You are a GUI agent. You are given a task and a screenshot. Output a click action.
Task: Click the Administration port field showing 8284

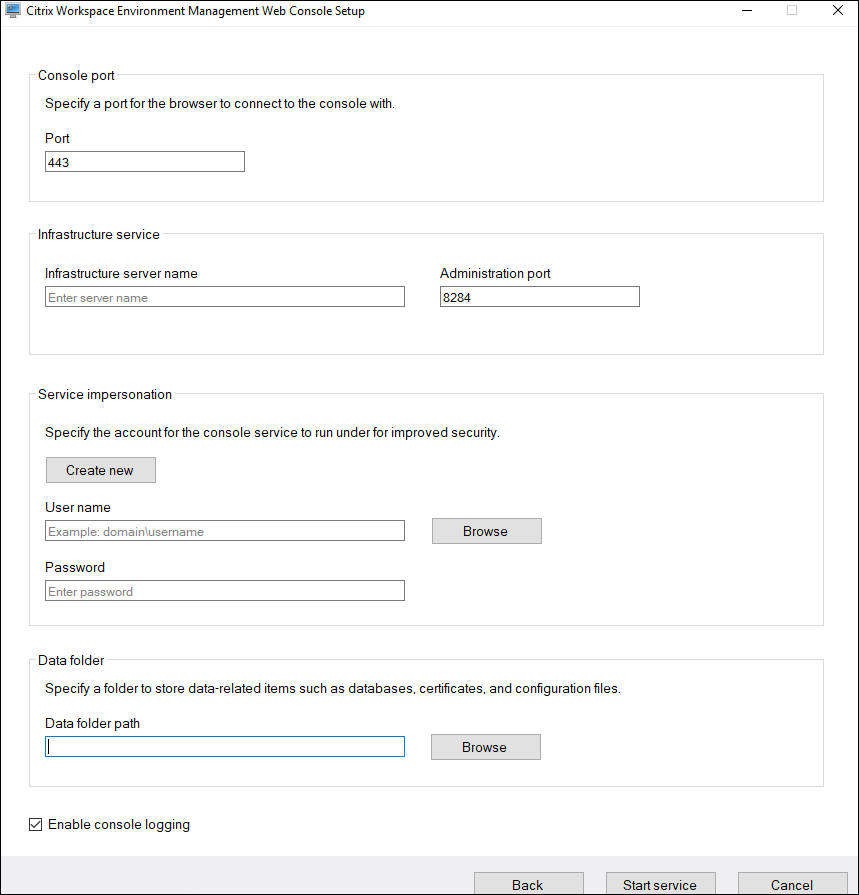click(539, 297)
